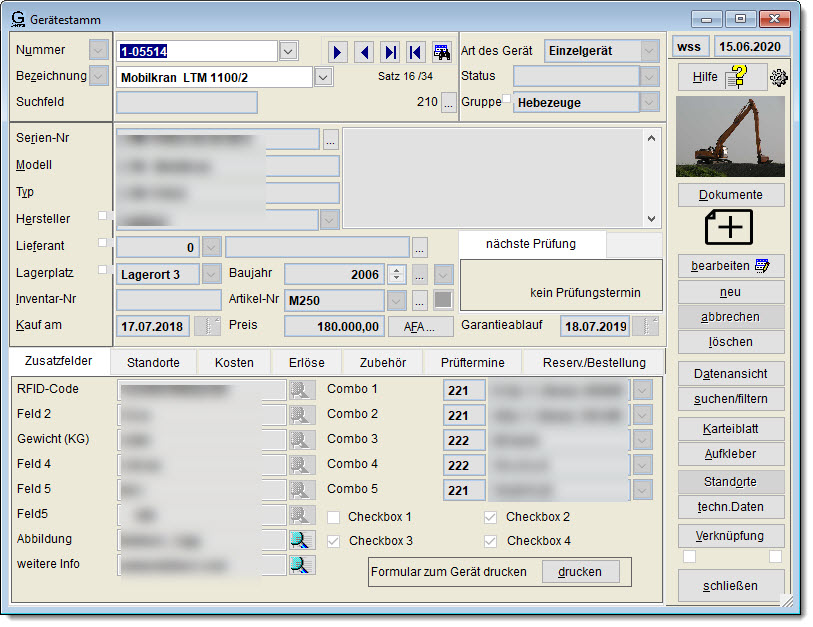813x627 pixels.
Task: Click the magnifier next to Abbildung field
Action: (x=301, y=540)
